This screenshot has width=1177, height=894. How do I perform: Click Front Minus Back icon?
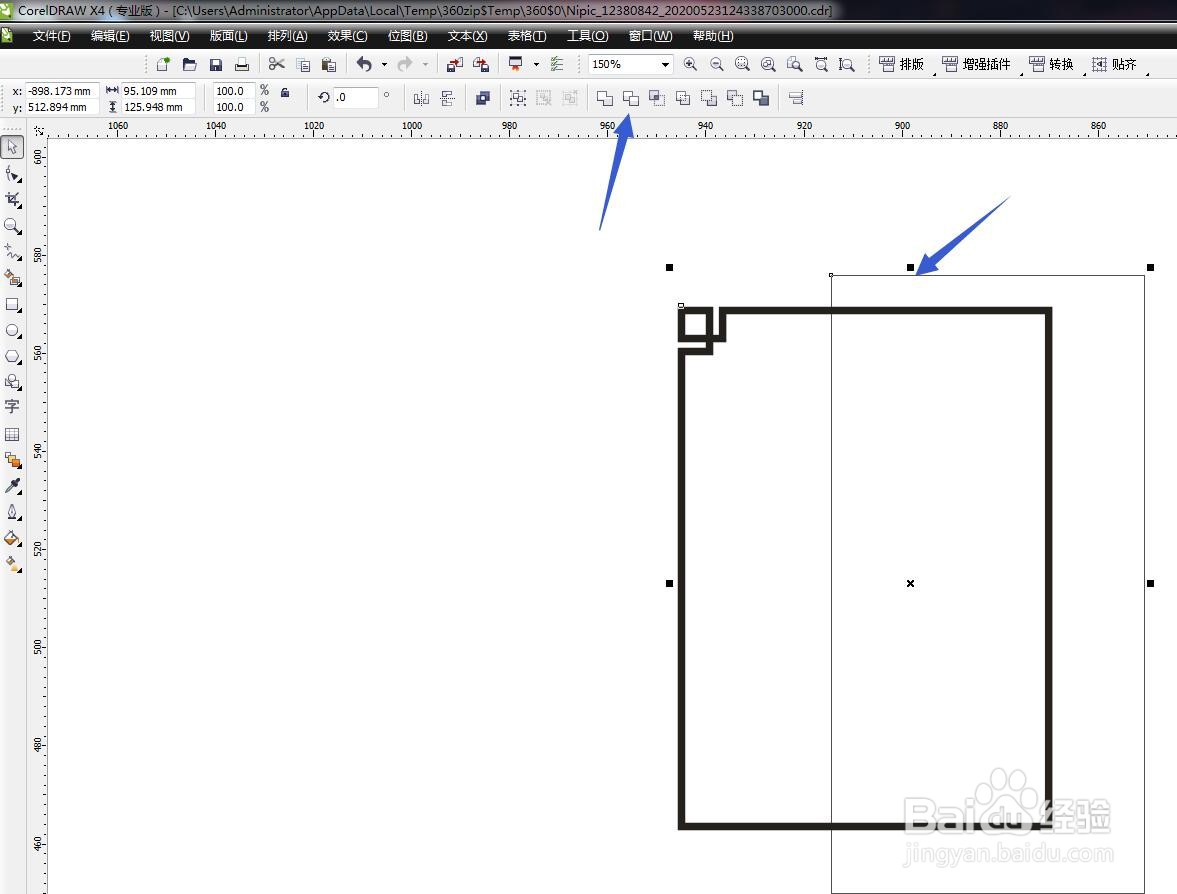pyautogui.click(x=709, y=98)
